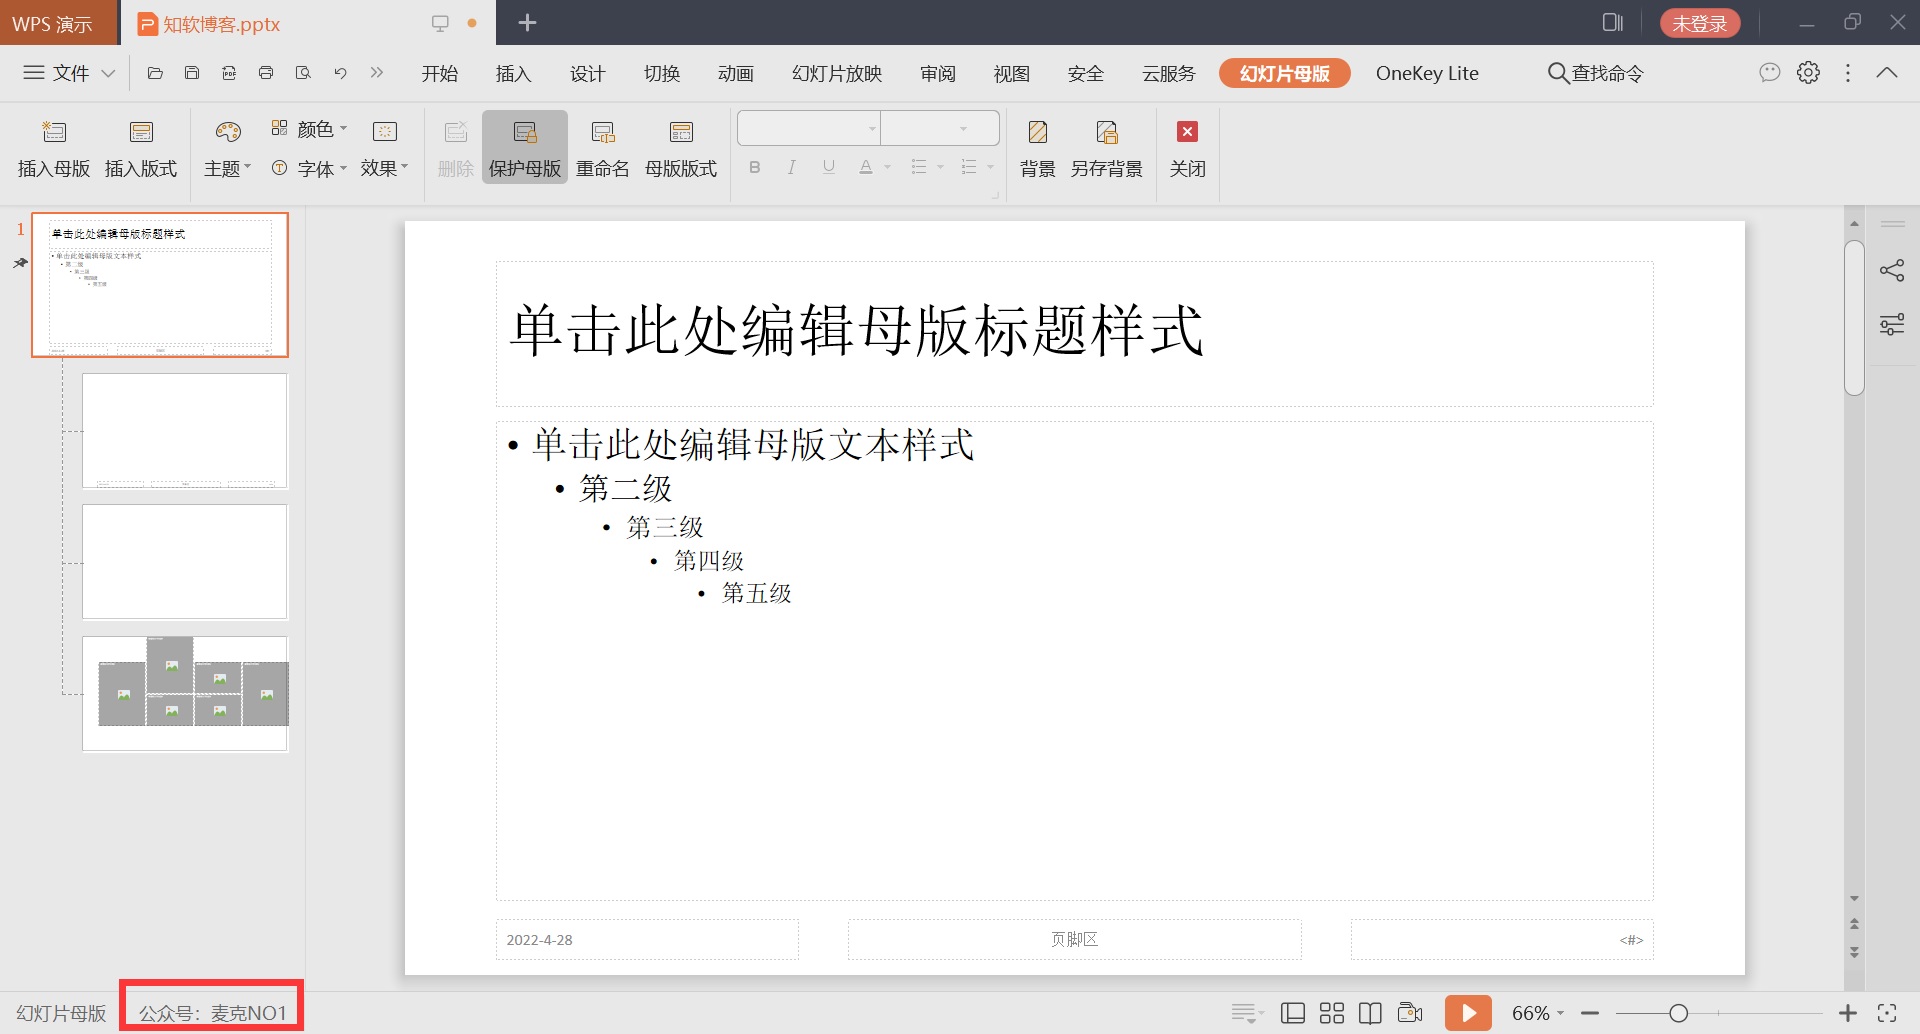Click the 查找命令 search box
This screenshot has width=1920, height=1034.
tap(1596, 73)
